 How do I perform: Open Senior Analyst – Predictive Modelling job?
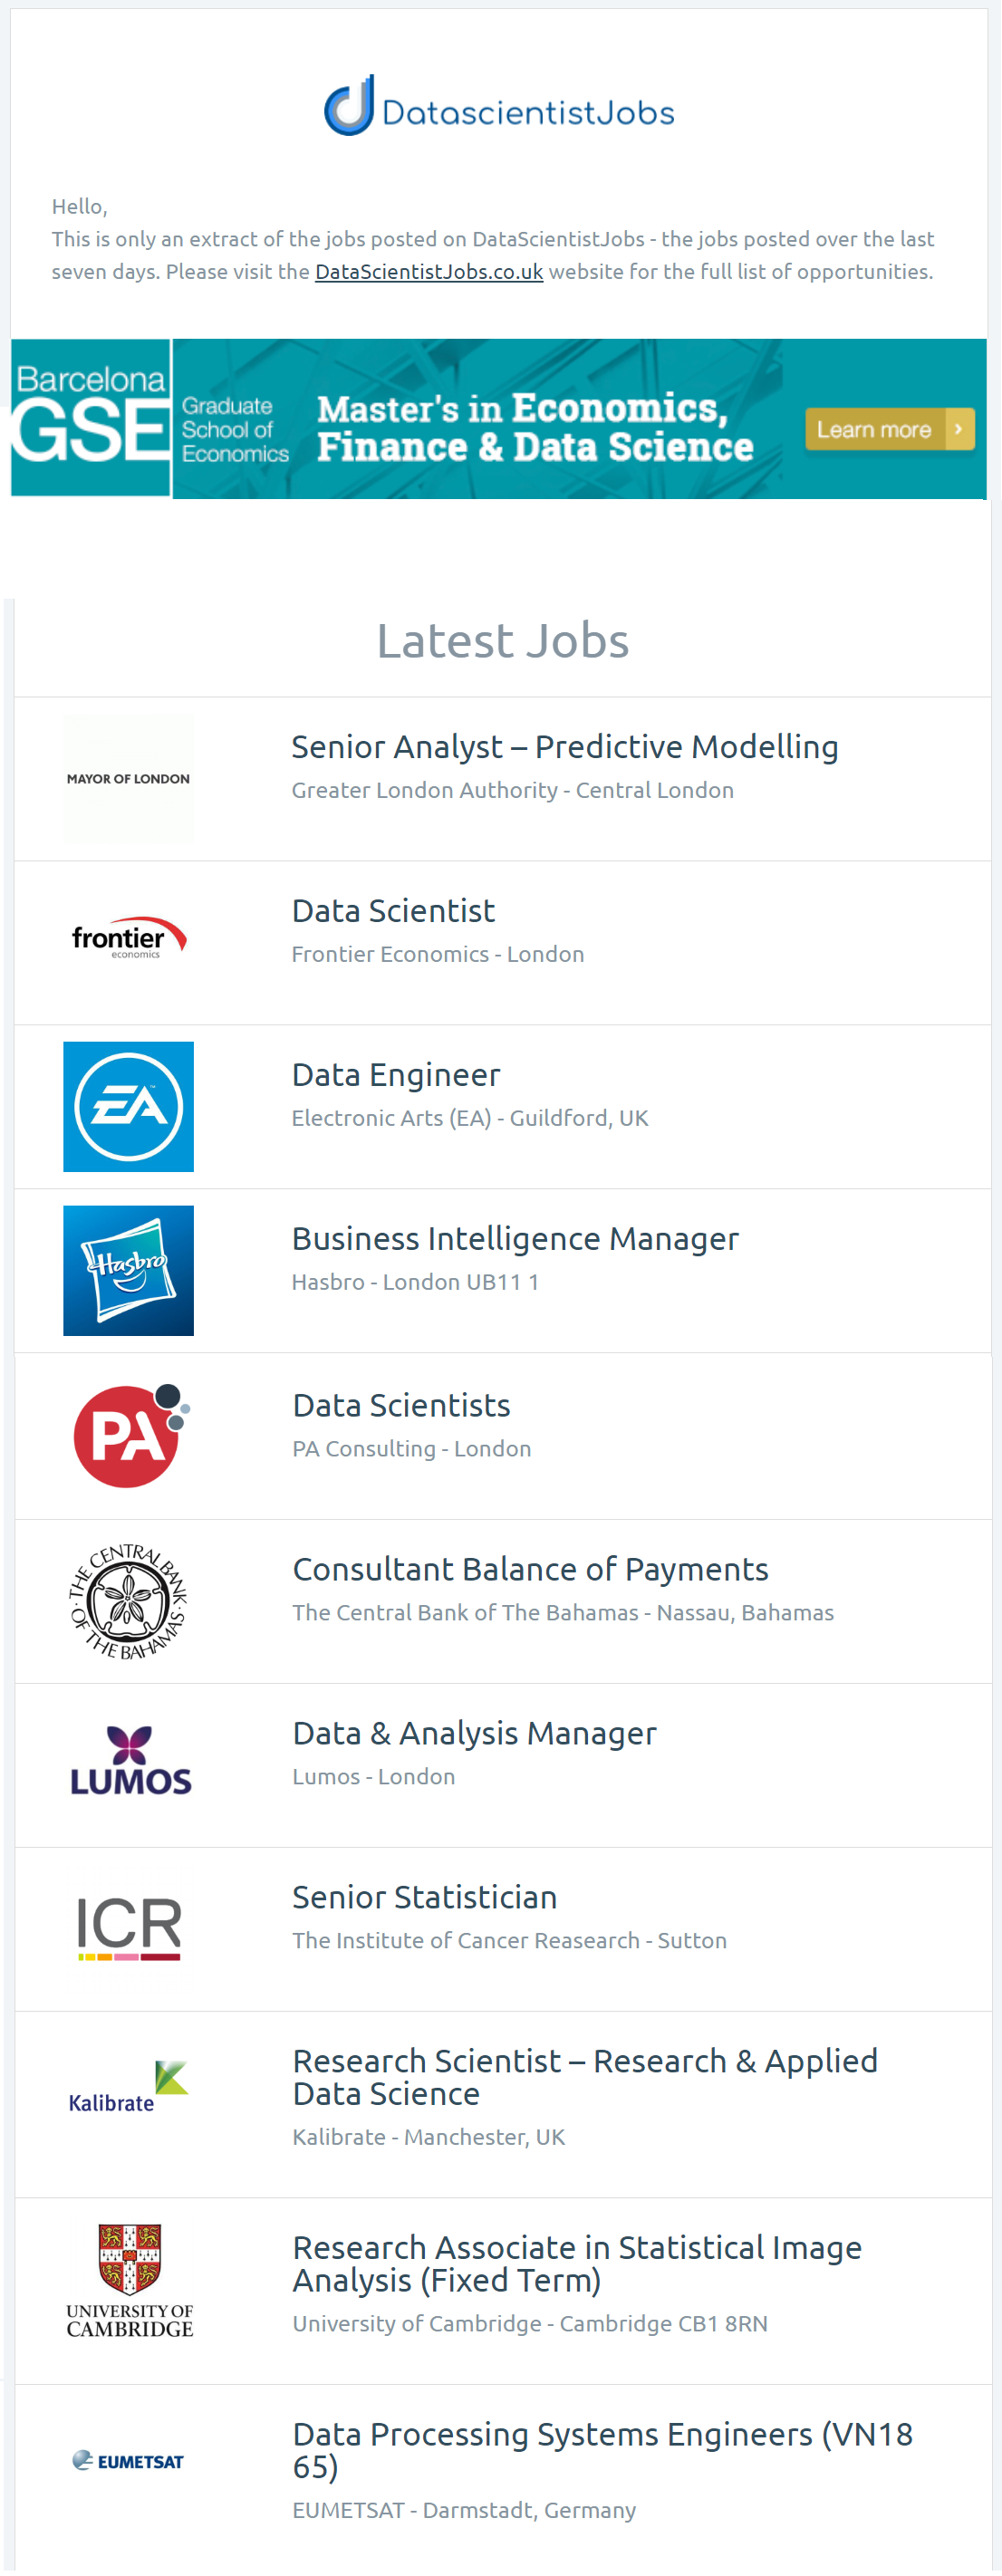click(x=565, y=747)
